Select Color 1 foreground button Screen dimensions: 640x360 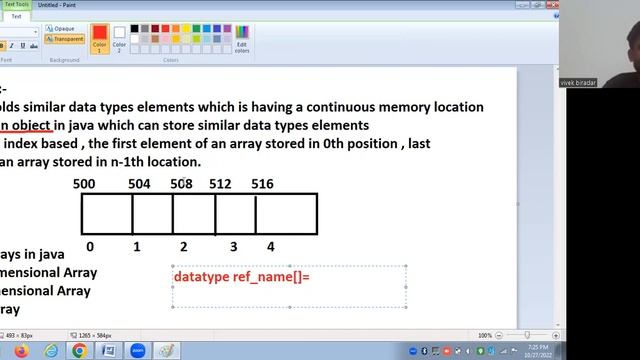(x=99, y=39)
